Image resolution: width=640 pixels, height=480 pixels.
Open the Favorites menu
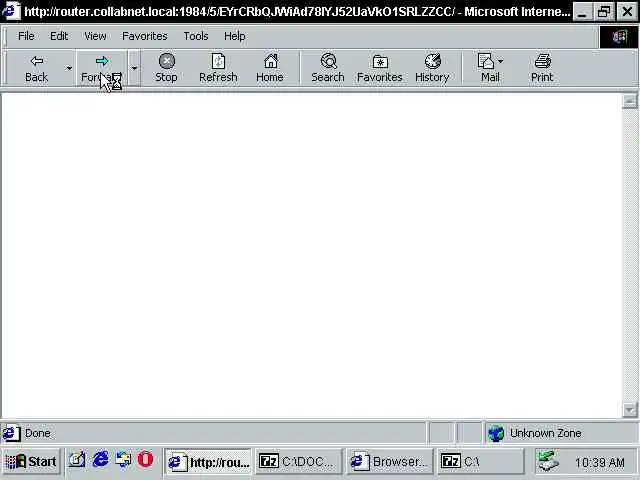click(145, 36)
